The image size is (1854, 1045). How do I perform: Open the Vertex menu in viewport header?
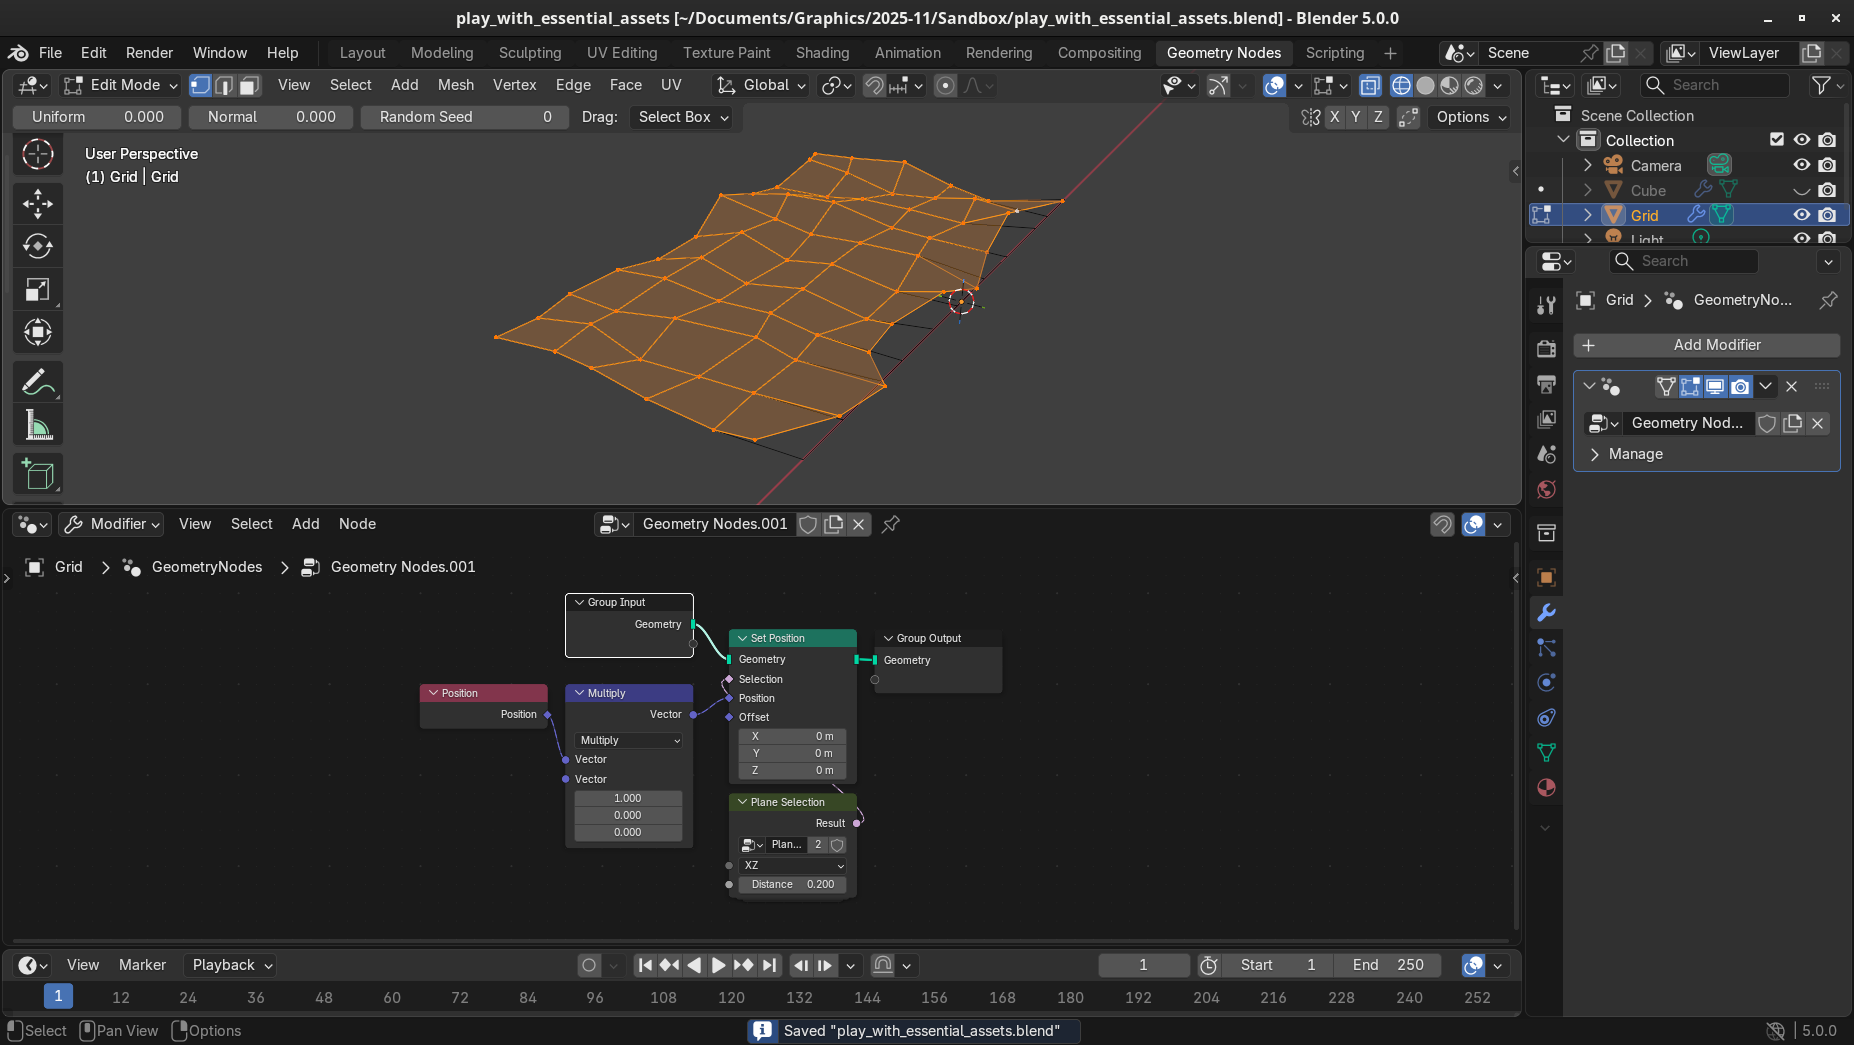514,85
